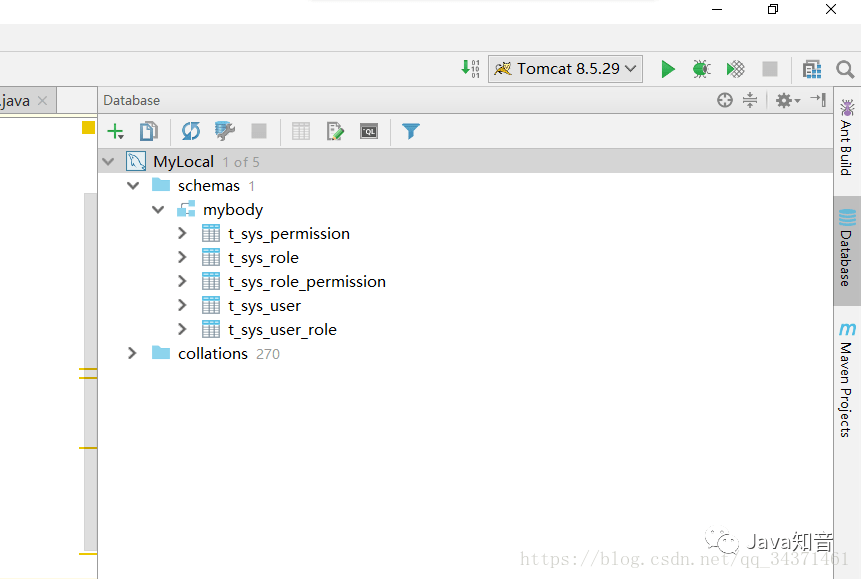Image resolution: width=861 pixels, height=579 pixels.
Task: Collapse the MyLocal data source node
Action: pos(108,162)
